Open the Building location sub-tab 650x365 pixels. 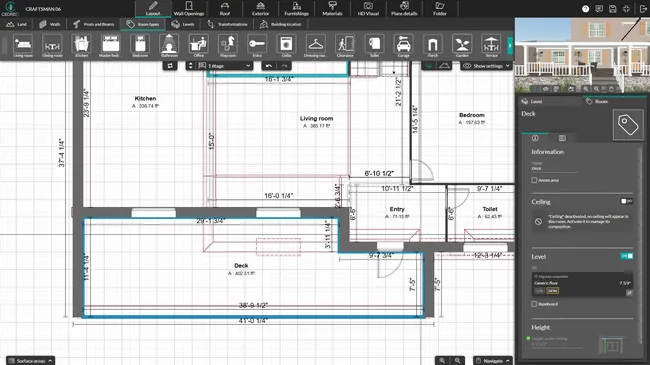tap(281, 24)
